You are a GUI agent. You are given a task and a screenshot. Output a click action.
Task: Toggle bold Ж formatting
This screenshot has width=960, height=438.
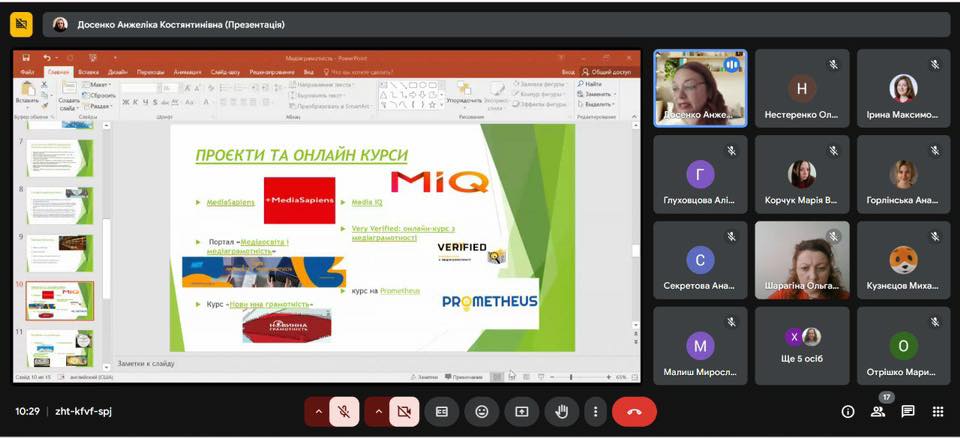point(126,102)
